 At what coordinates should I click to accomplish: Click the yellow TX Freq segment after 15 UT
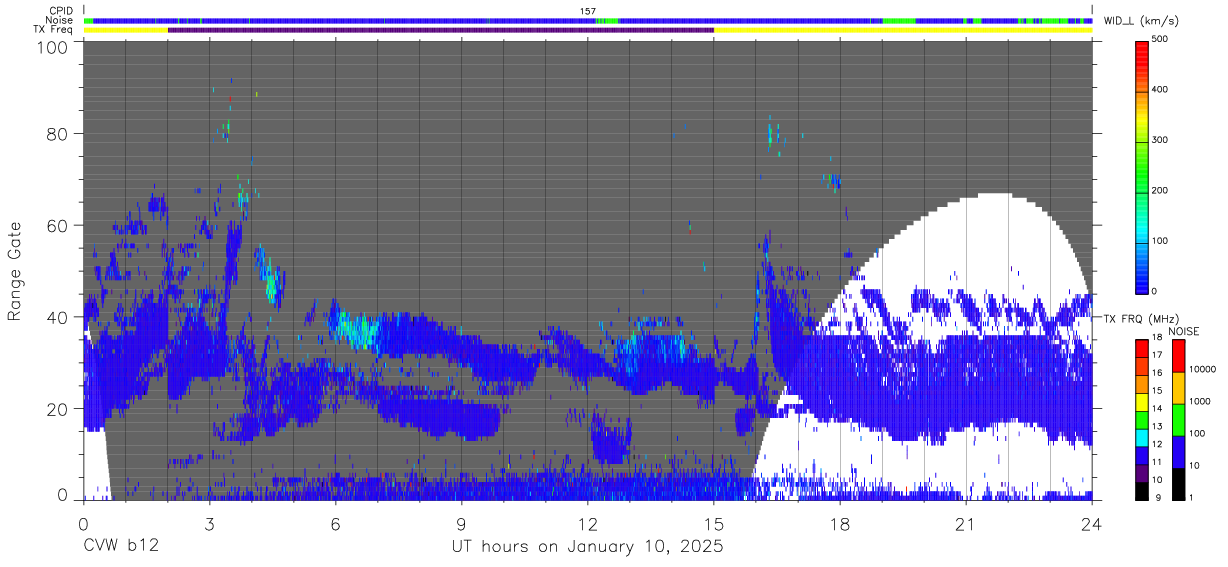click(x=903, y=30)
